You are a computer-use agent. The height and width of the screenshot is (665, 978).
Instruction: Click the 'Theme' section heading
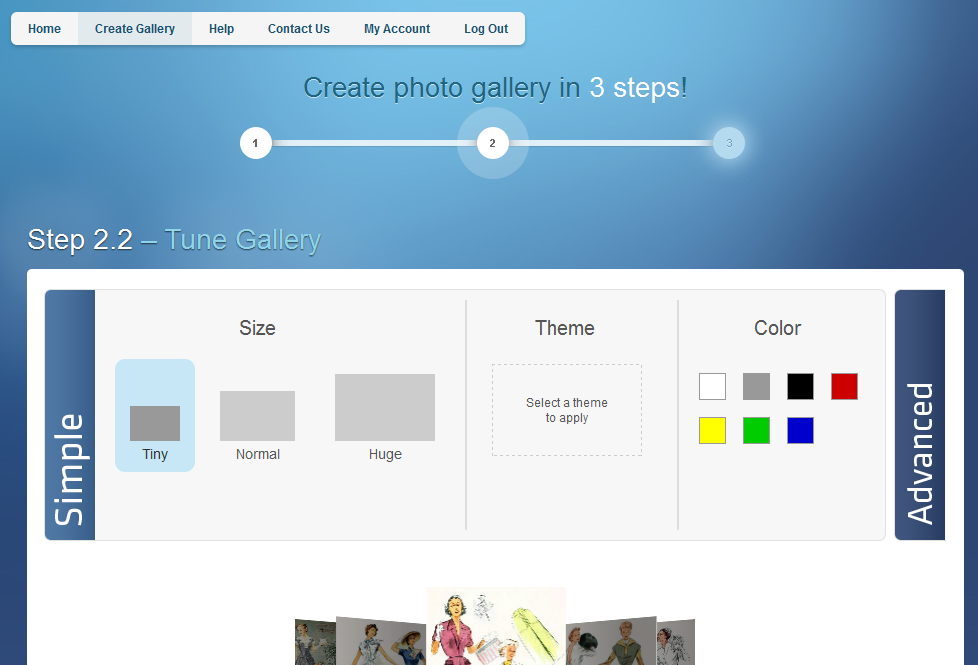(x=565, y=328)
